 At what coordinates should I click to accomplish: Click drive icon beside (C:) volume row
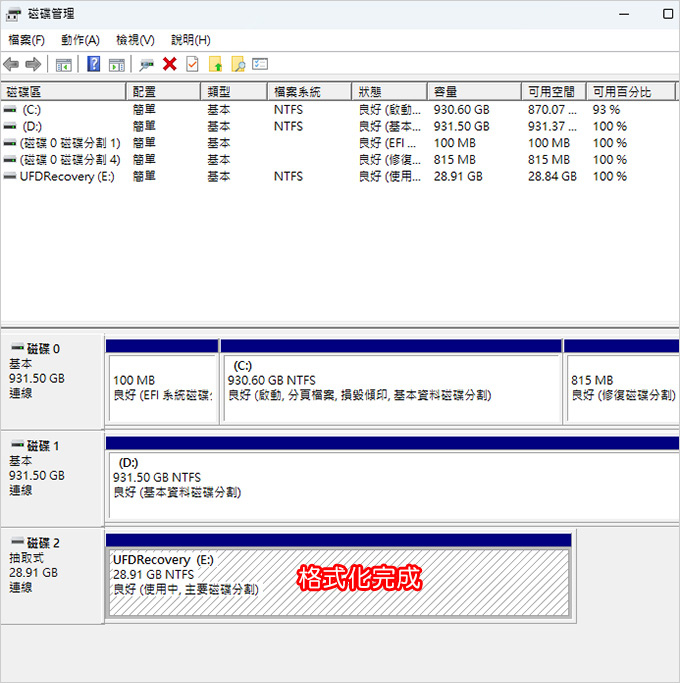coord(10,110)
